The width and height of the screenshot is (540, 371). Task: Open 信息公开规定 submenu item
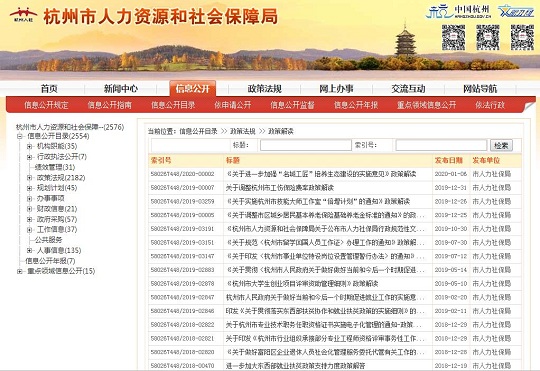pos(46,105)
